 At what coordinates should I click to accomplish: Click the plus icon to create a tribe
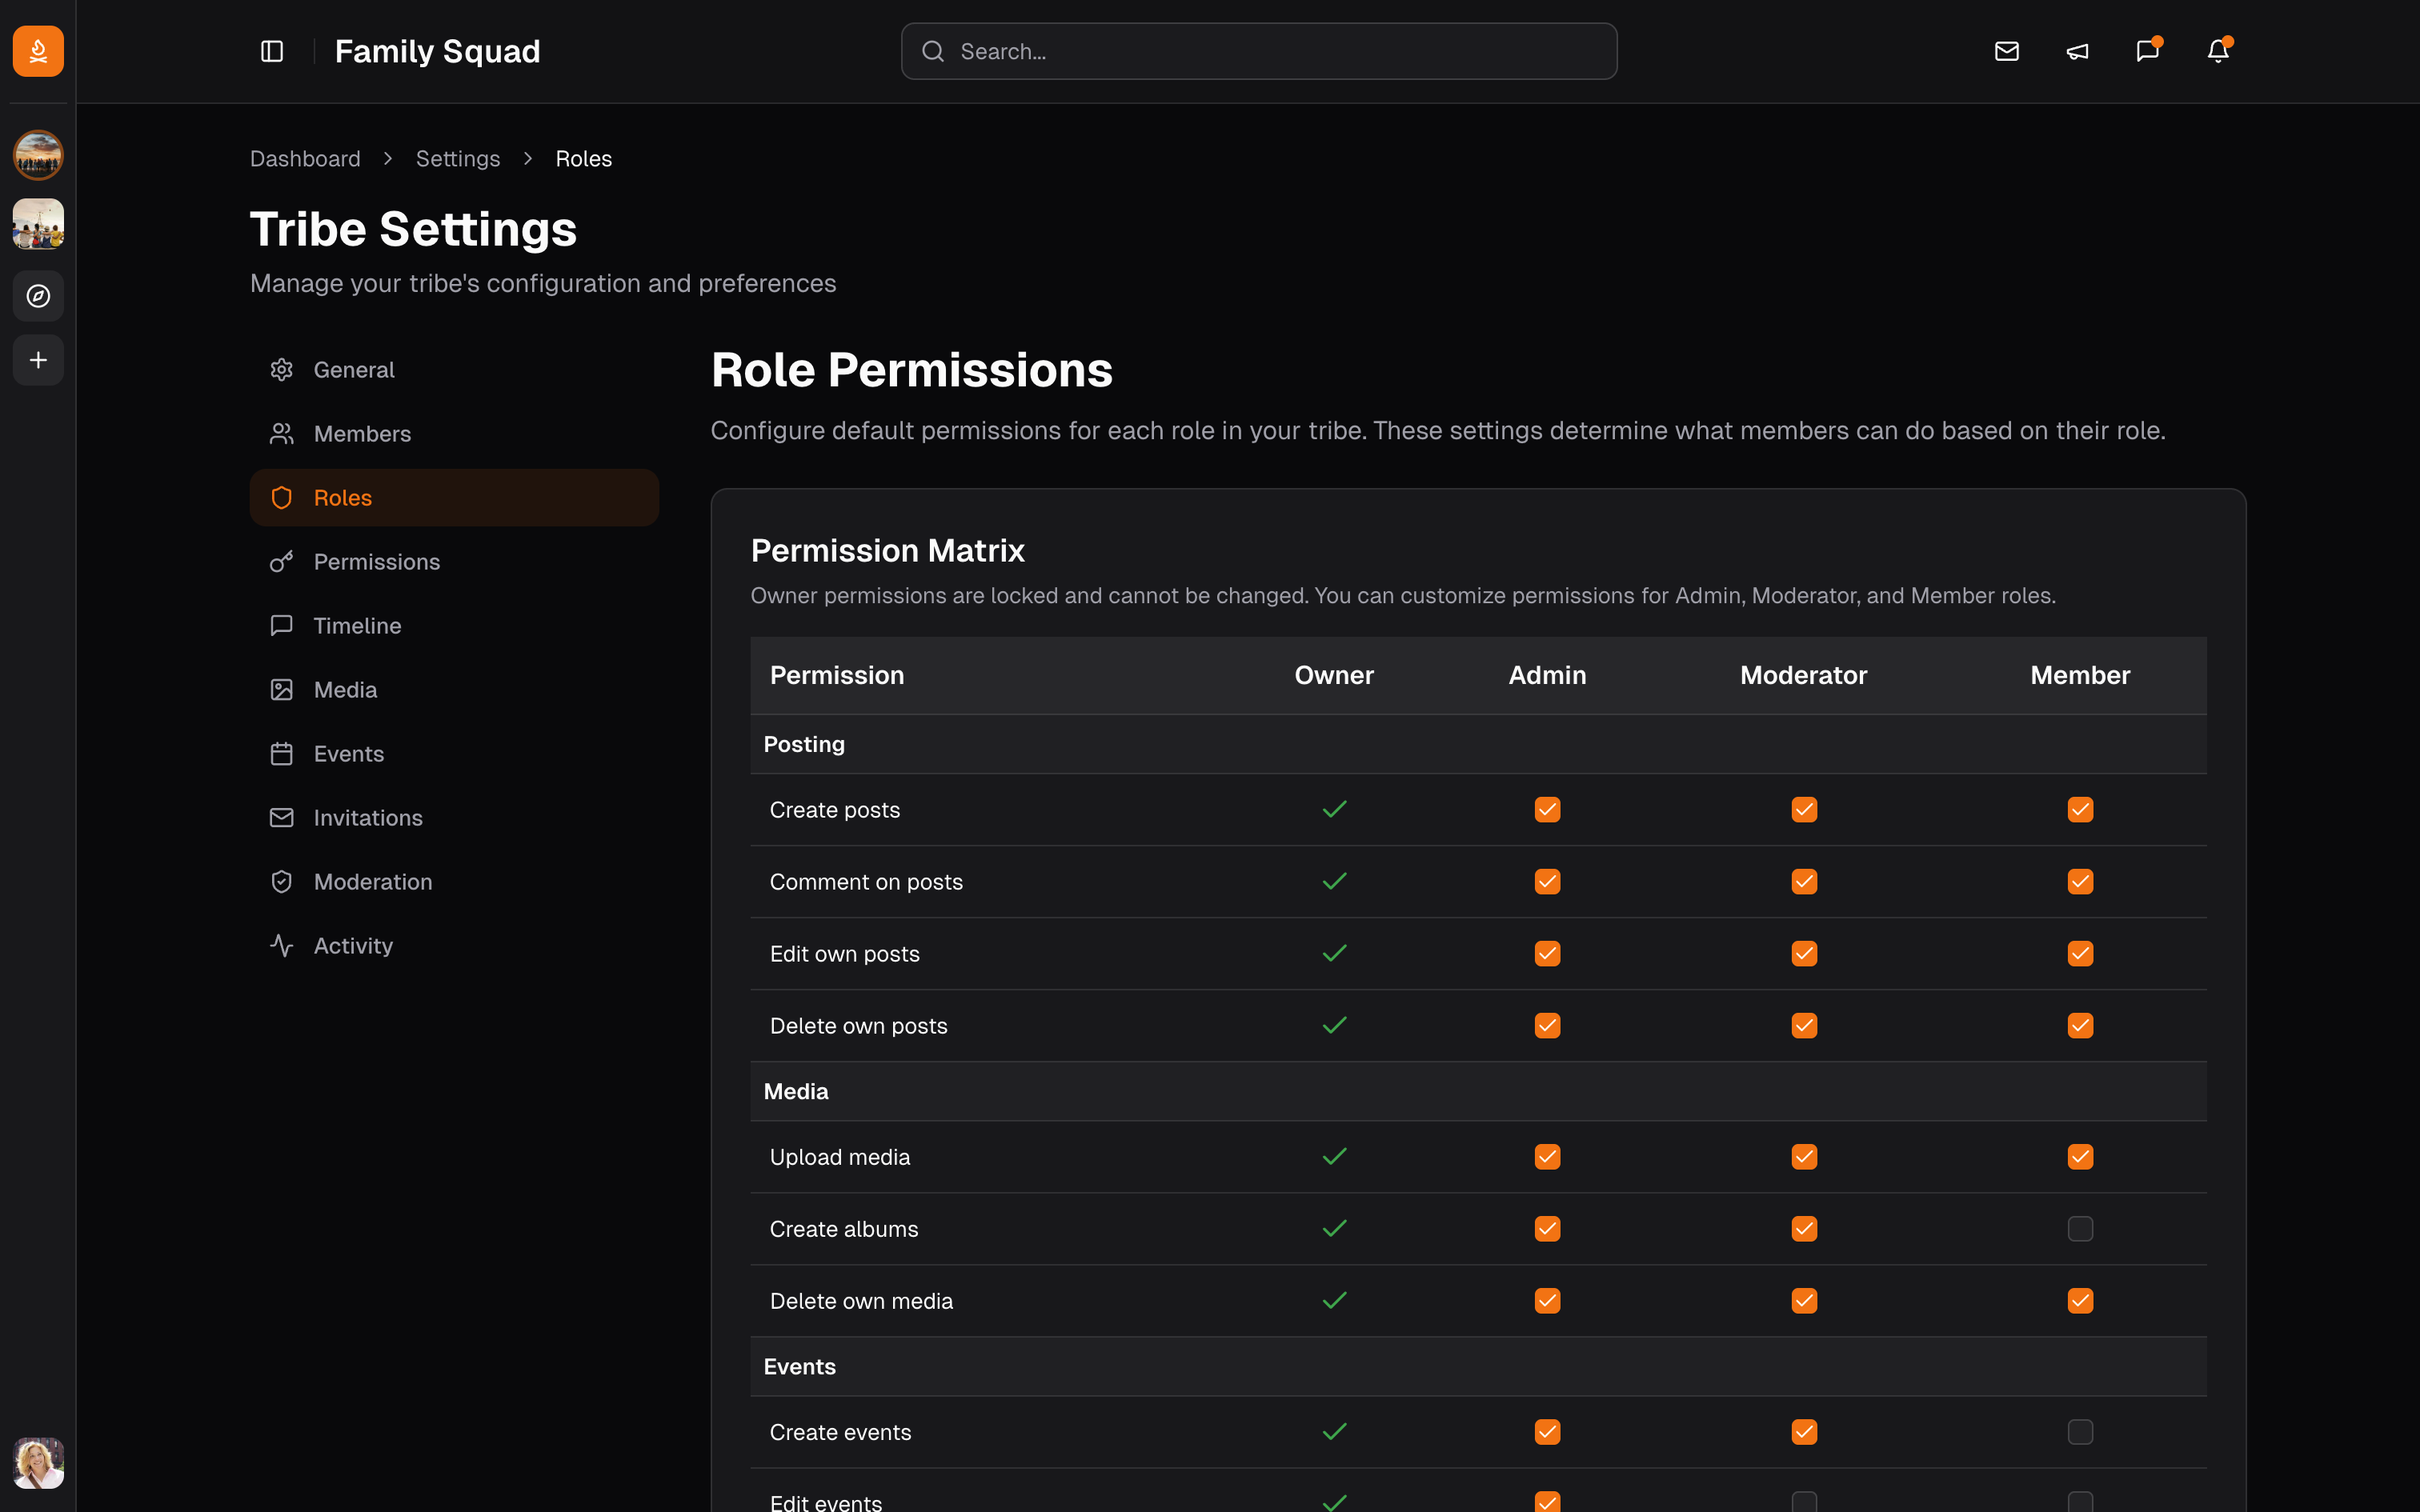37,360
